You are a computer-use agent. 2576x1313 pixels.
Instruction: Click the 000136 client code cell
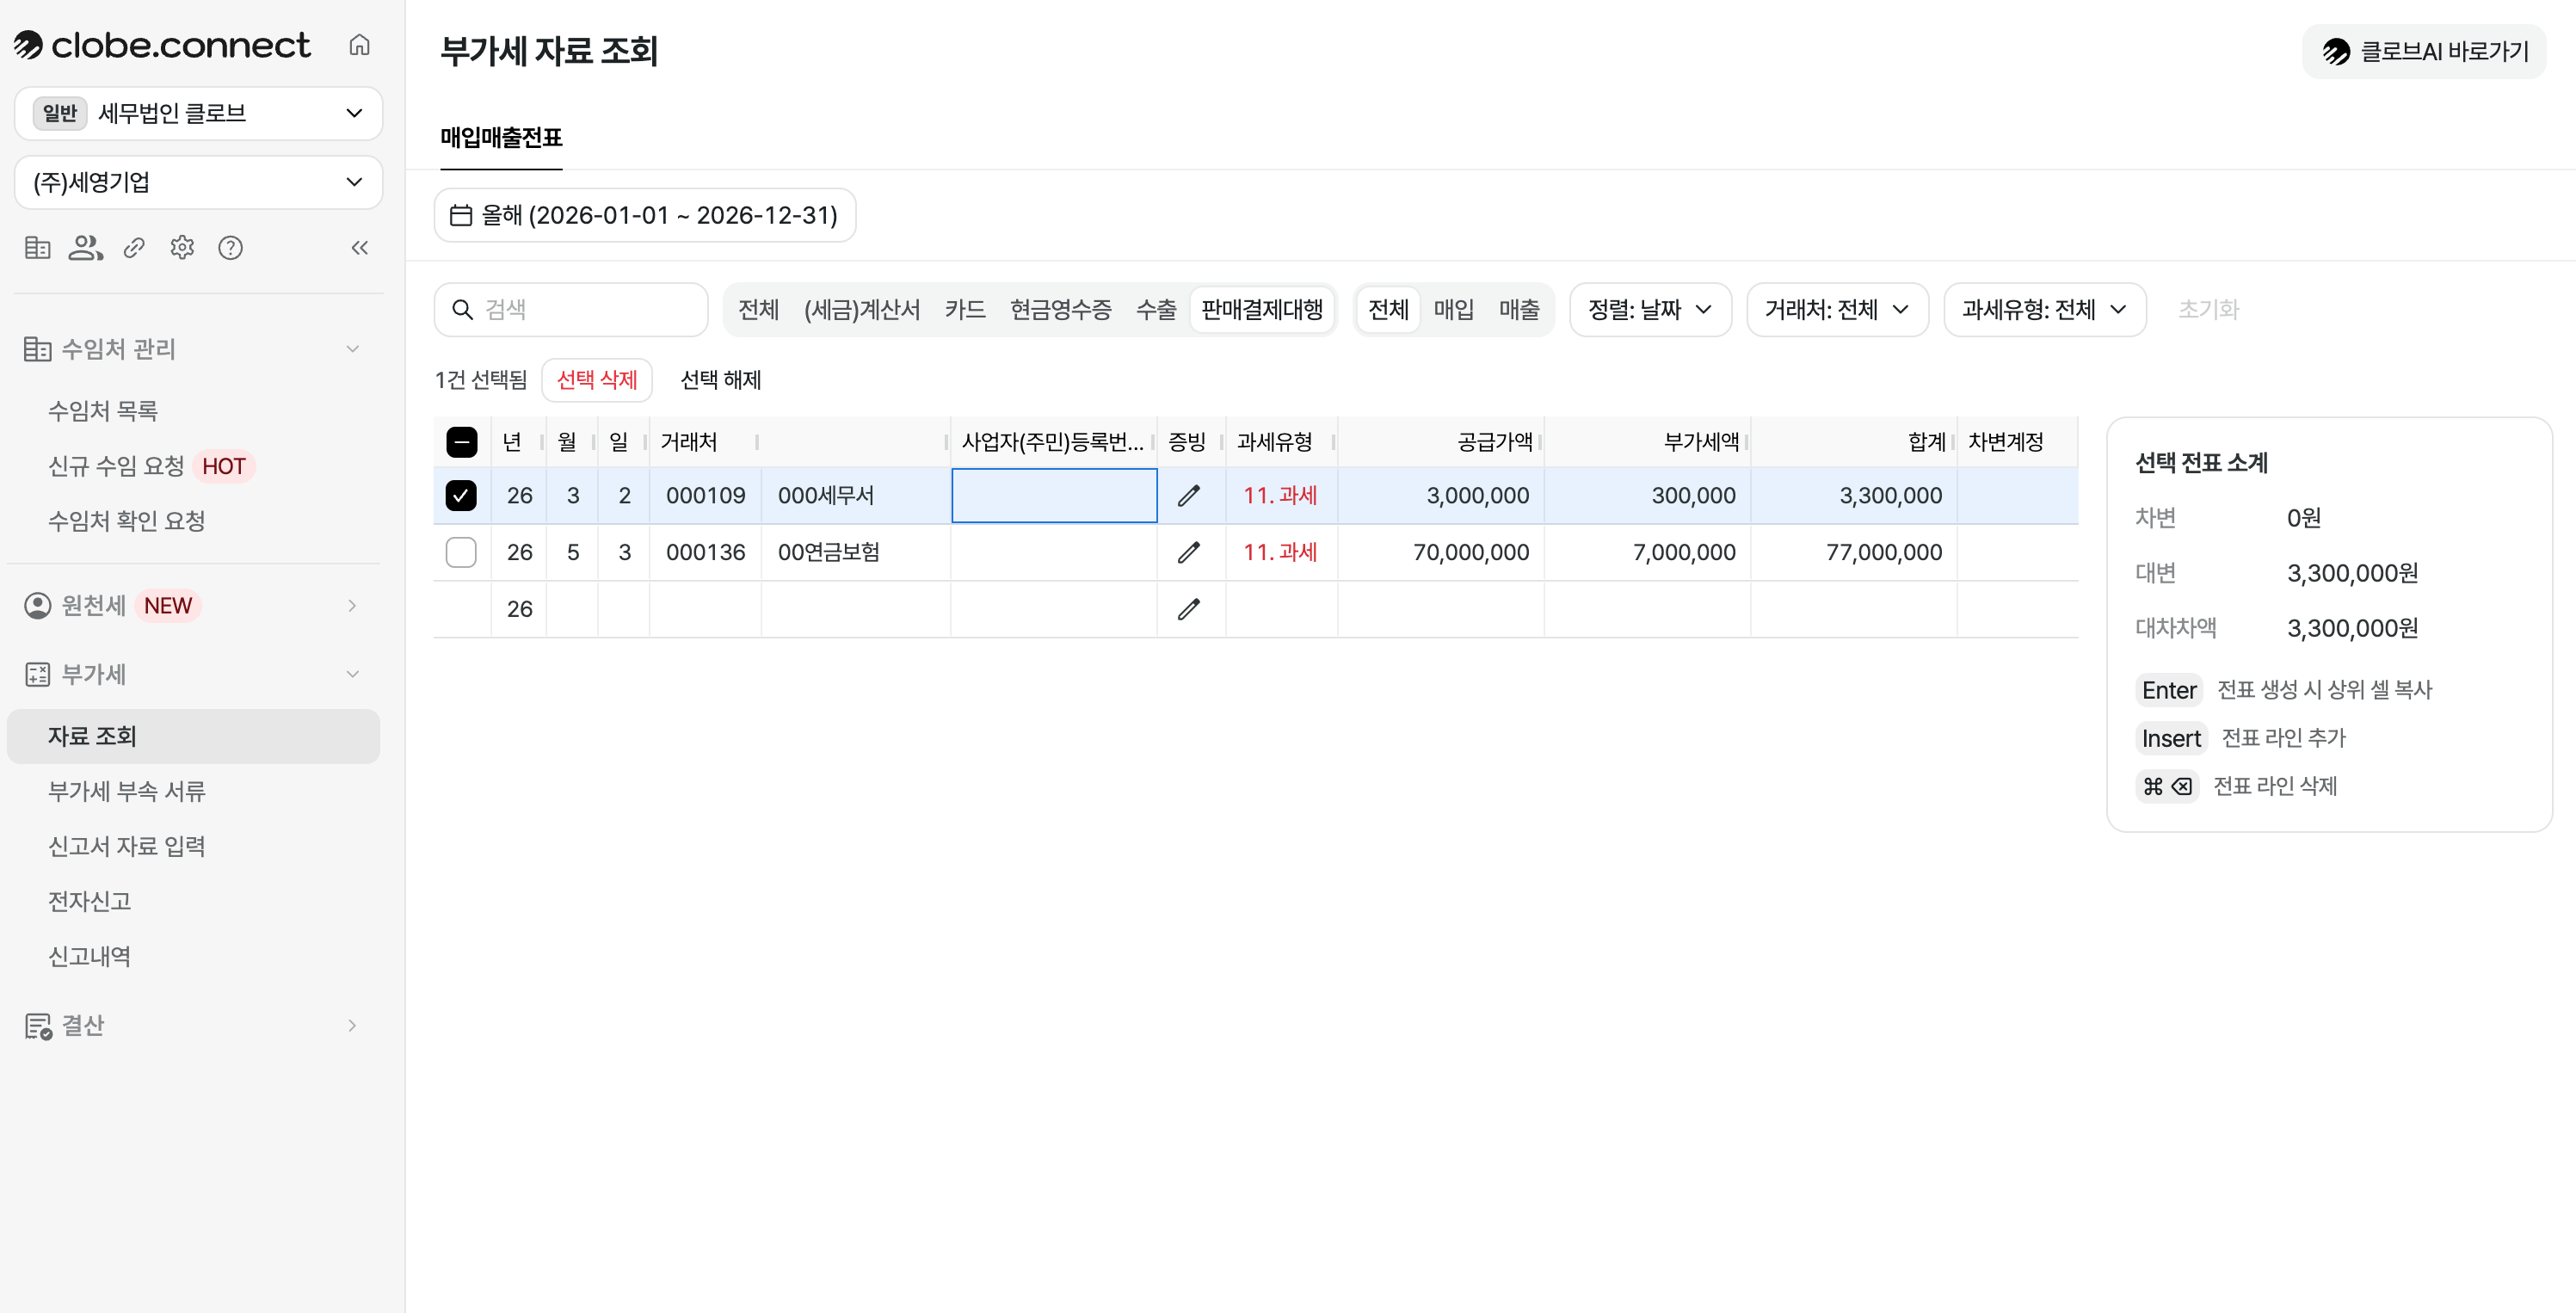[705, 552]
